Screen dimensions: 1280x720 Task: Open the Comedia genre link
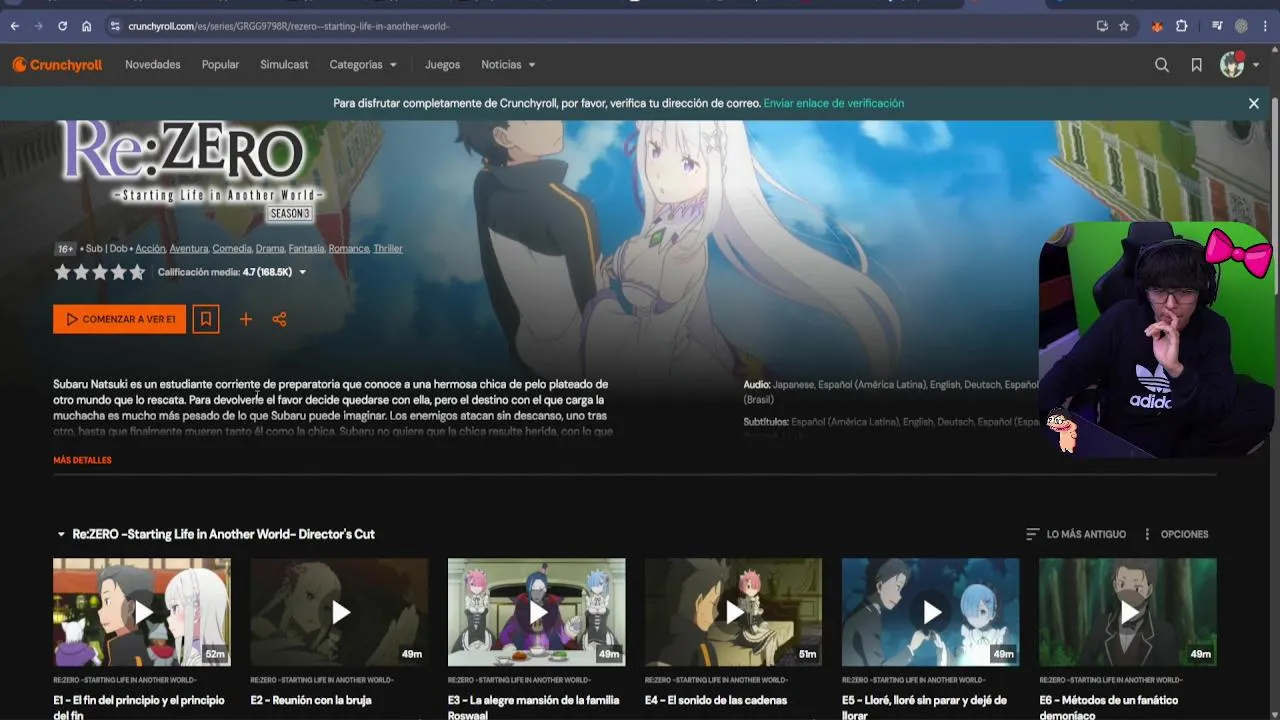(232, 248)
